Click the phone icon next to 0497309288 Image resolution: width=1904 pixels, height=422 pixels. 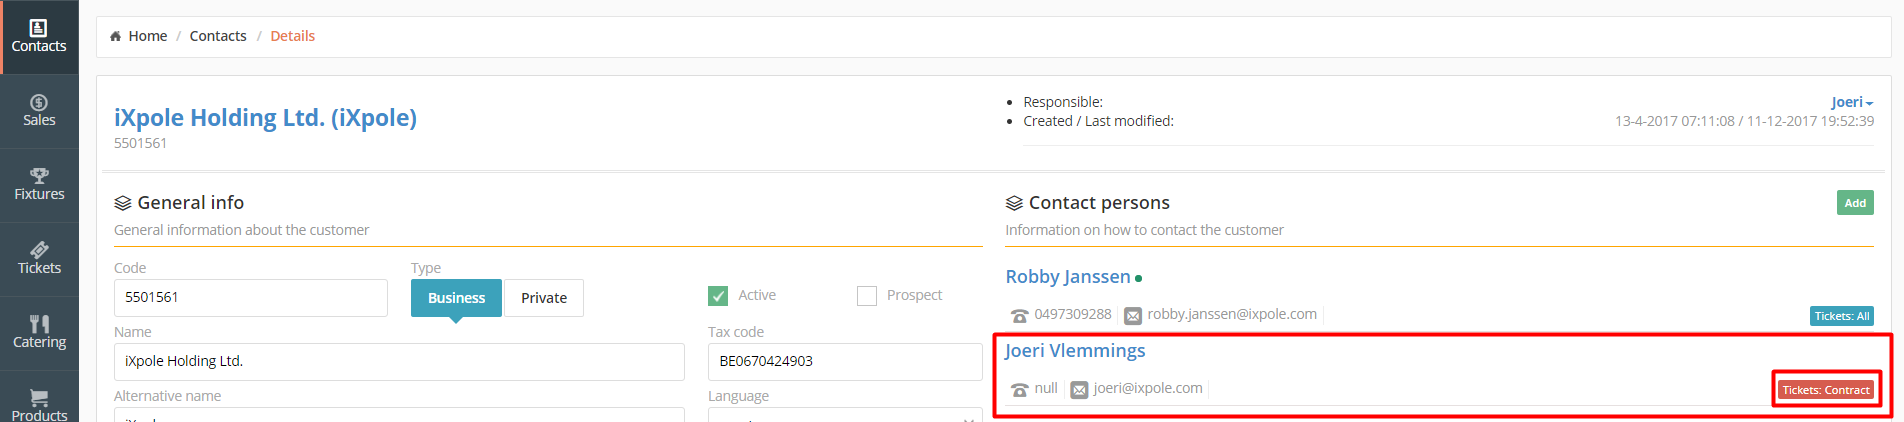(x=1019, y=316)
